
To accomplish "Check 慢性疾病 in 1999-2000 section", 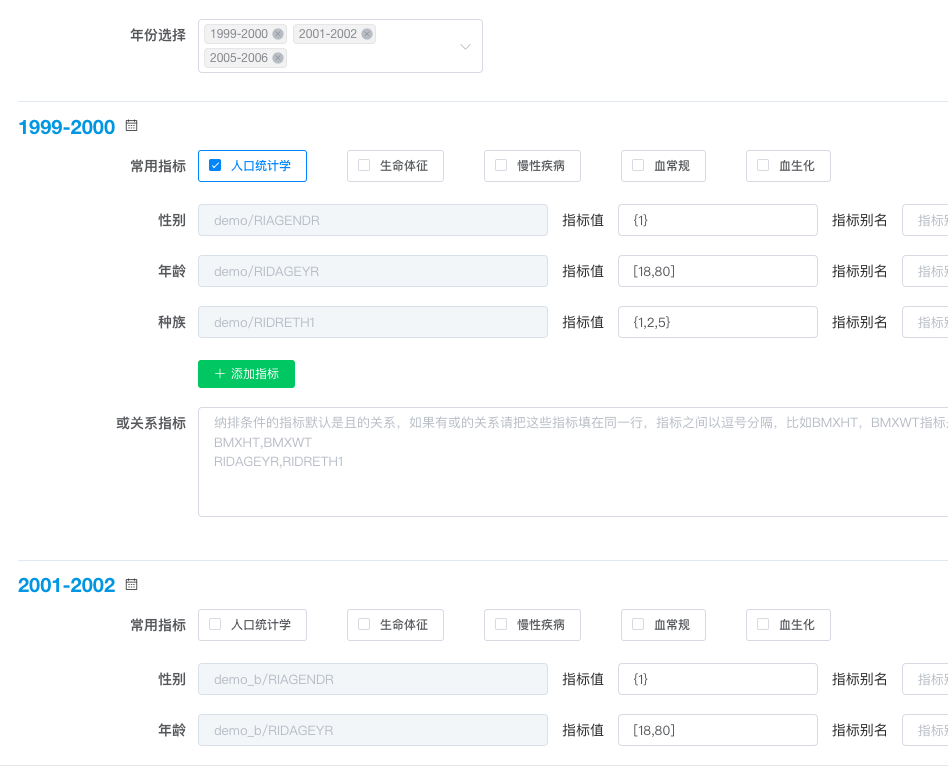I will [501, 165].
